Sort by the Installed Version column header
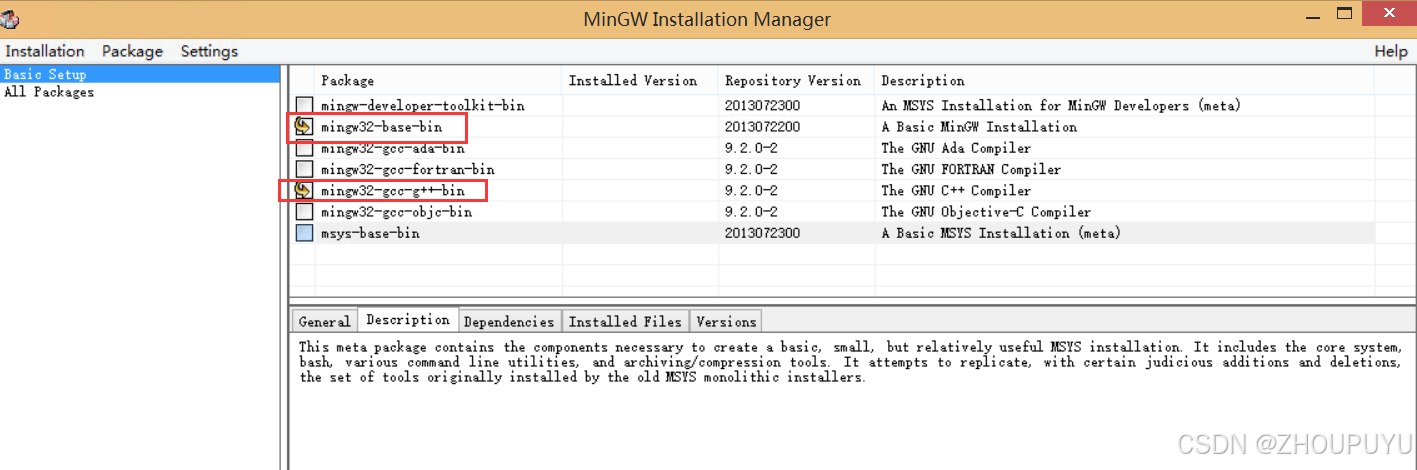The width and height of the screenshot is (1417, 470). pyautogui.click(x=640, y=80)
